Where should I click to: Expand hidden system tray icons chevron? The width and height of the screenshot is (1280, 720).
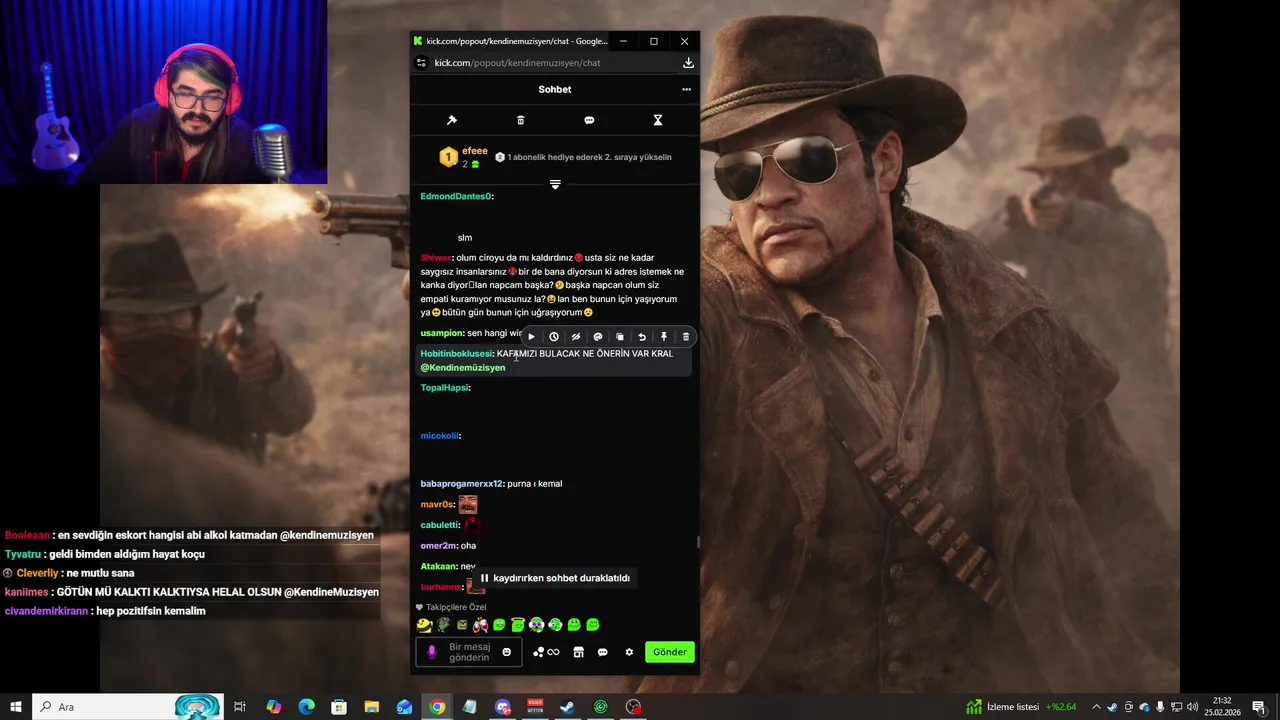[1096, 707]
